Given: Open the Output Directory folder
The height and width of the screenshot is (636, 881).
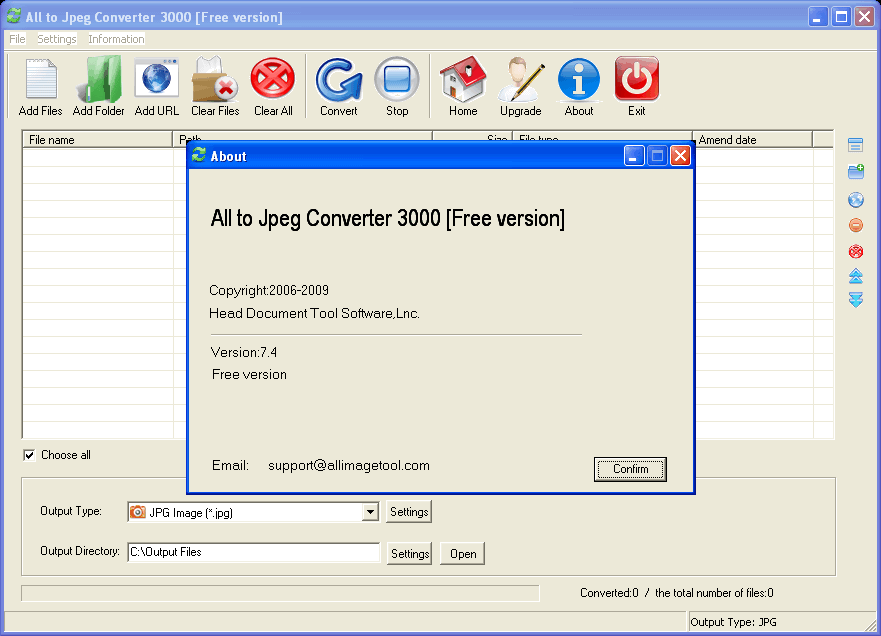Looking at the screenshot, I should coord(461,553).
